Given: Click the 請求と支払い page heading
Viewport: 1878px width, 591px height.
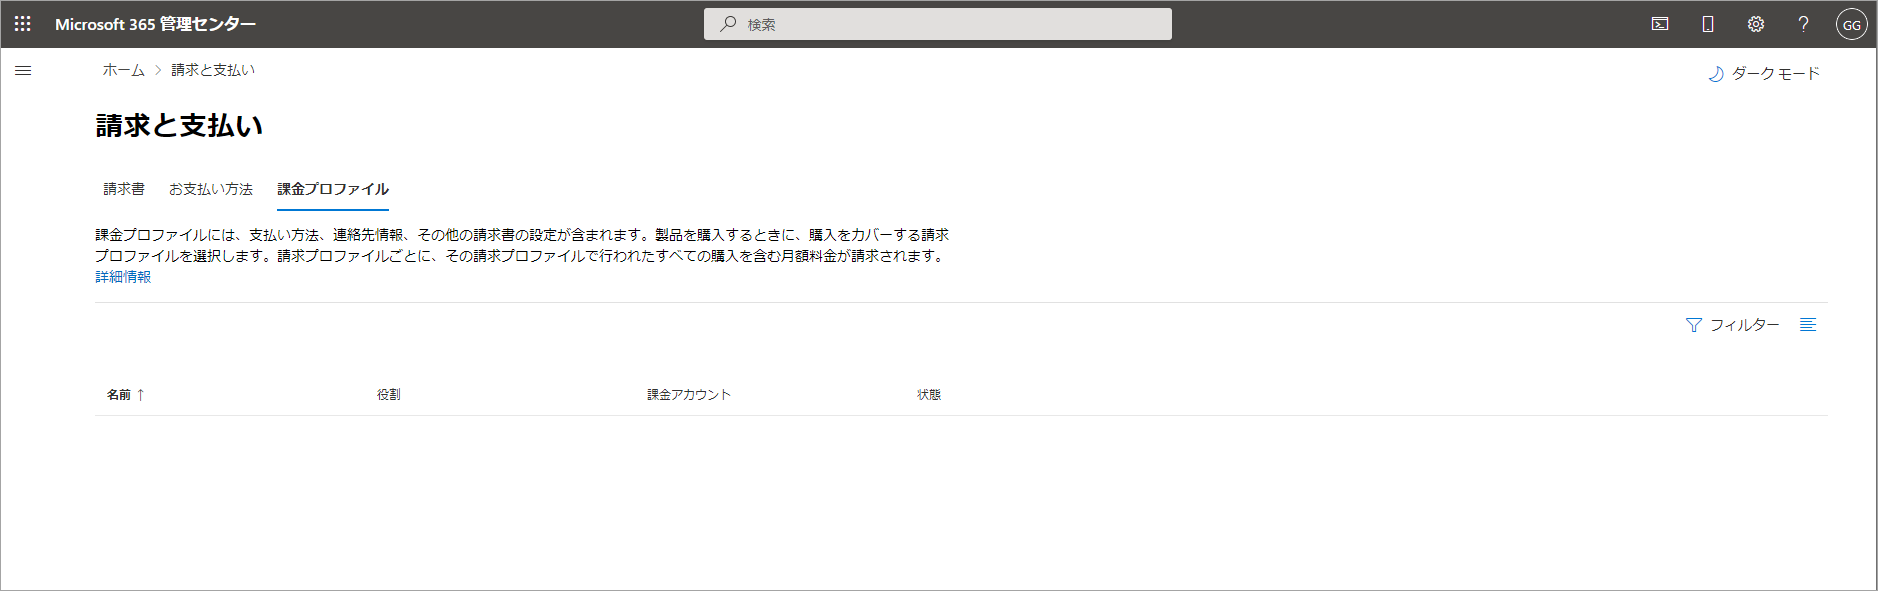Looking at the screenshot, I should coord(180,126).
